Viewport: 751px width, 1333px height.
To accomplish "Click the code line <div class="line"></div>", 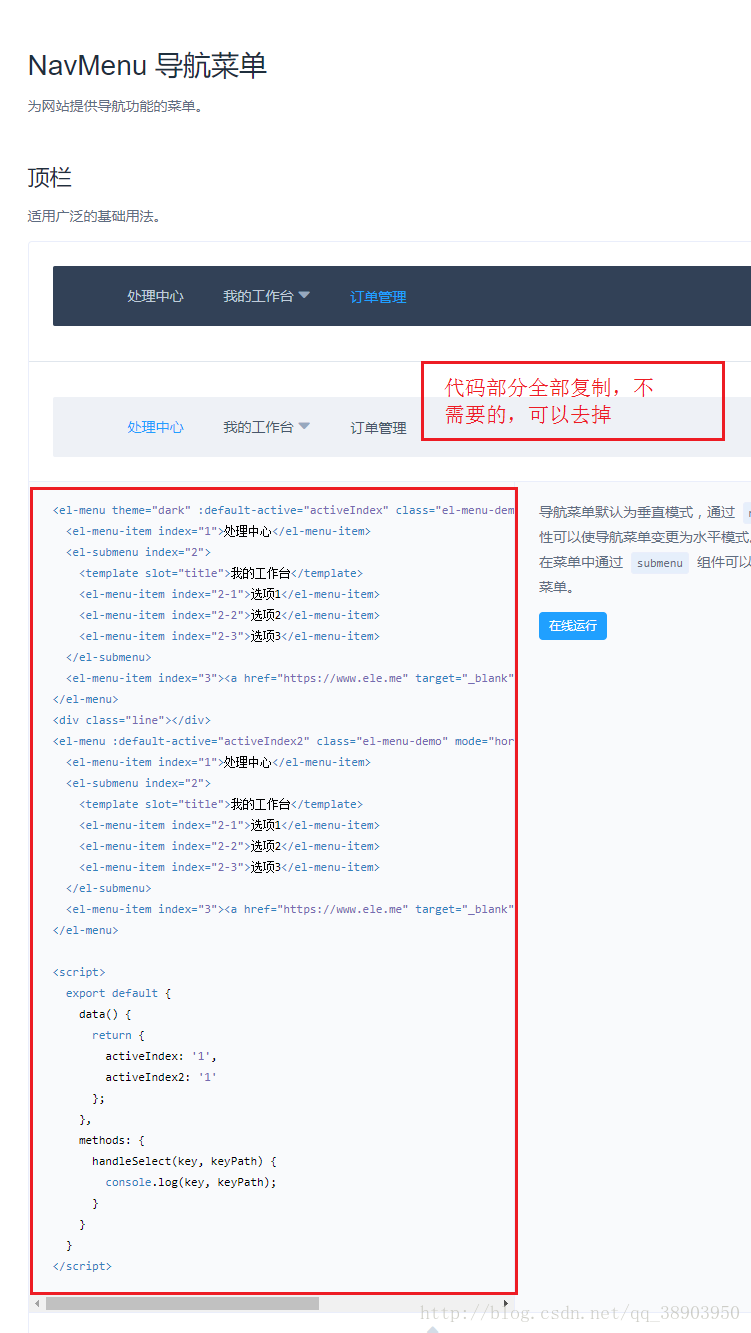I will coord(132,720).
